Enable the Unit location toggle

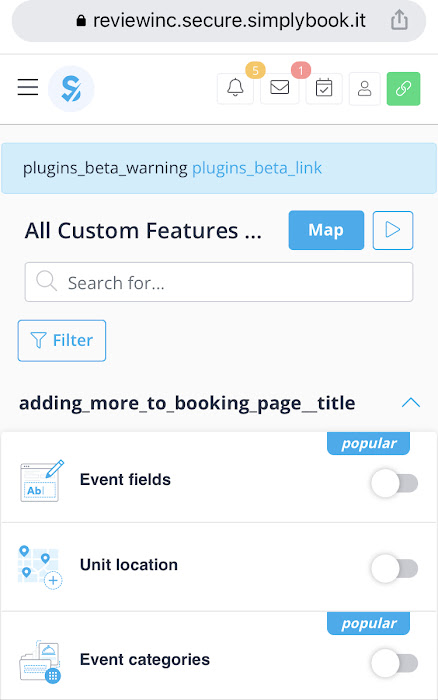[x=394, y=568]
